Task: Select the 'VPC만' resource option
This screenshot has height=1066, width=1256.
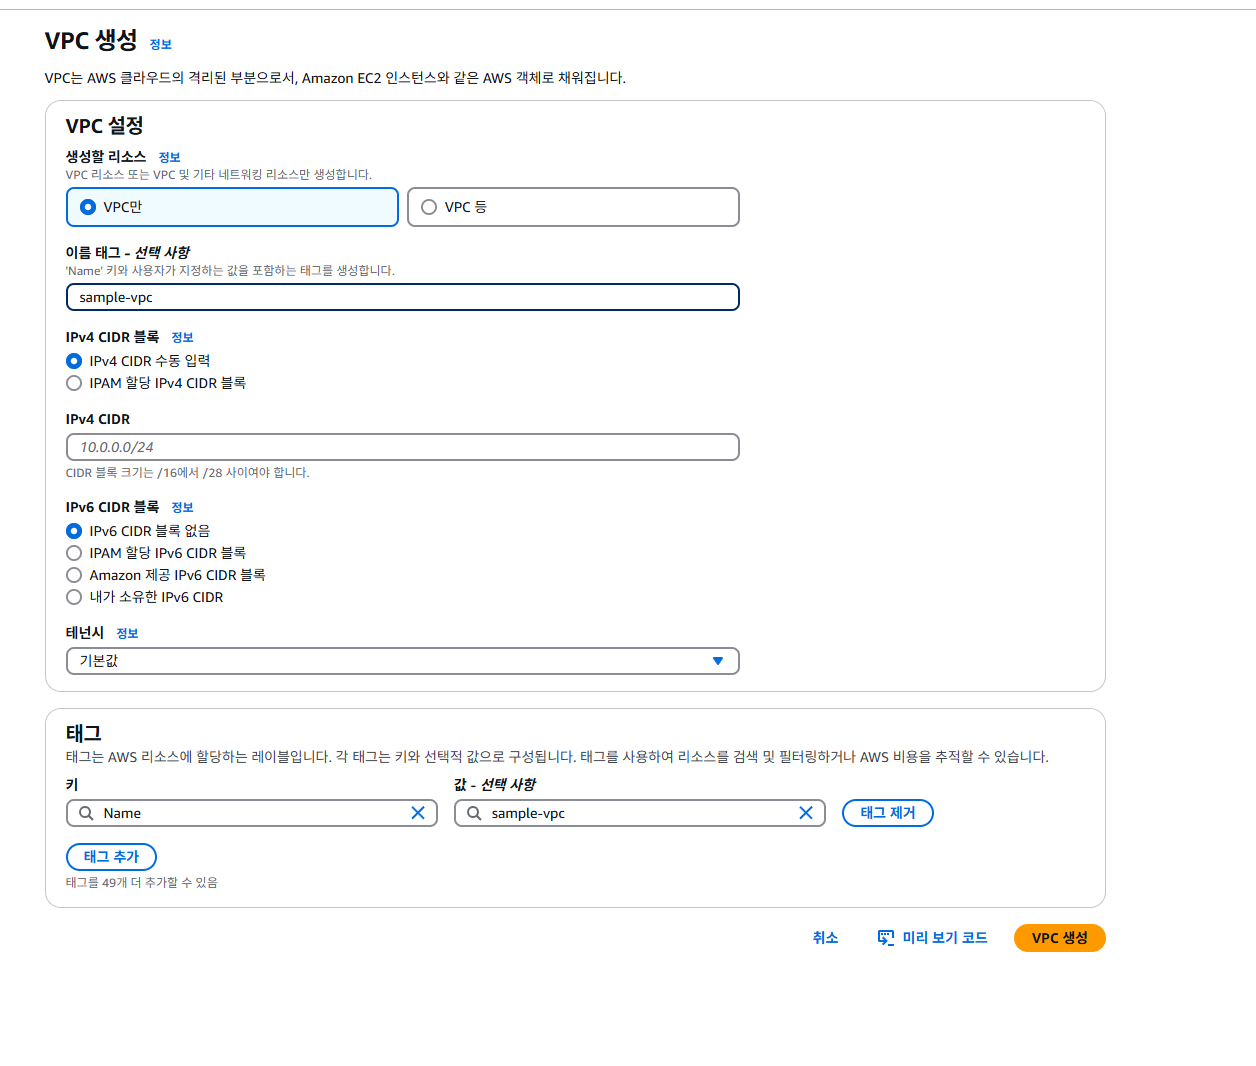Action: click(x=89, y=207)
